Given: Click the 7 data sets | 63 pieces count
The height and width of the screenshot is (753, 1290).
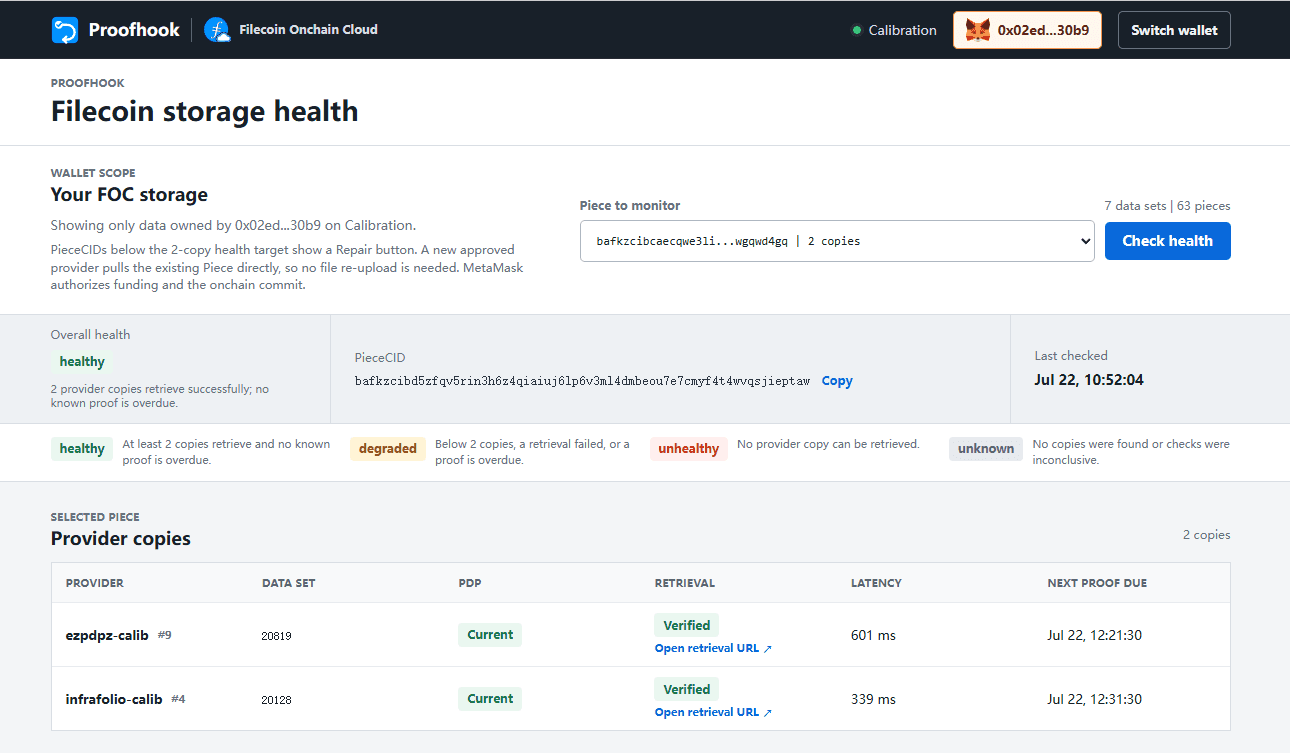Looking at the screenshot, I should coord(1167,206).
